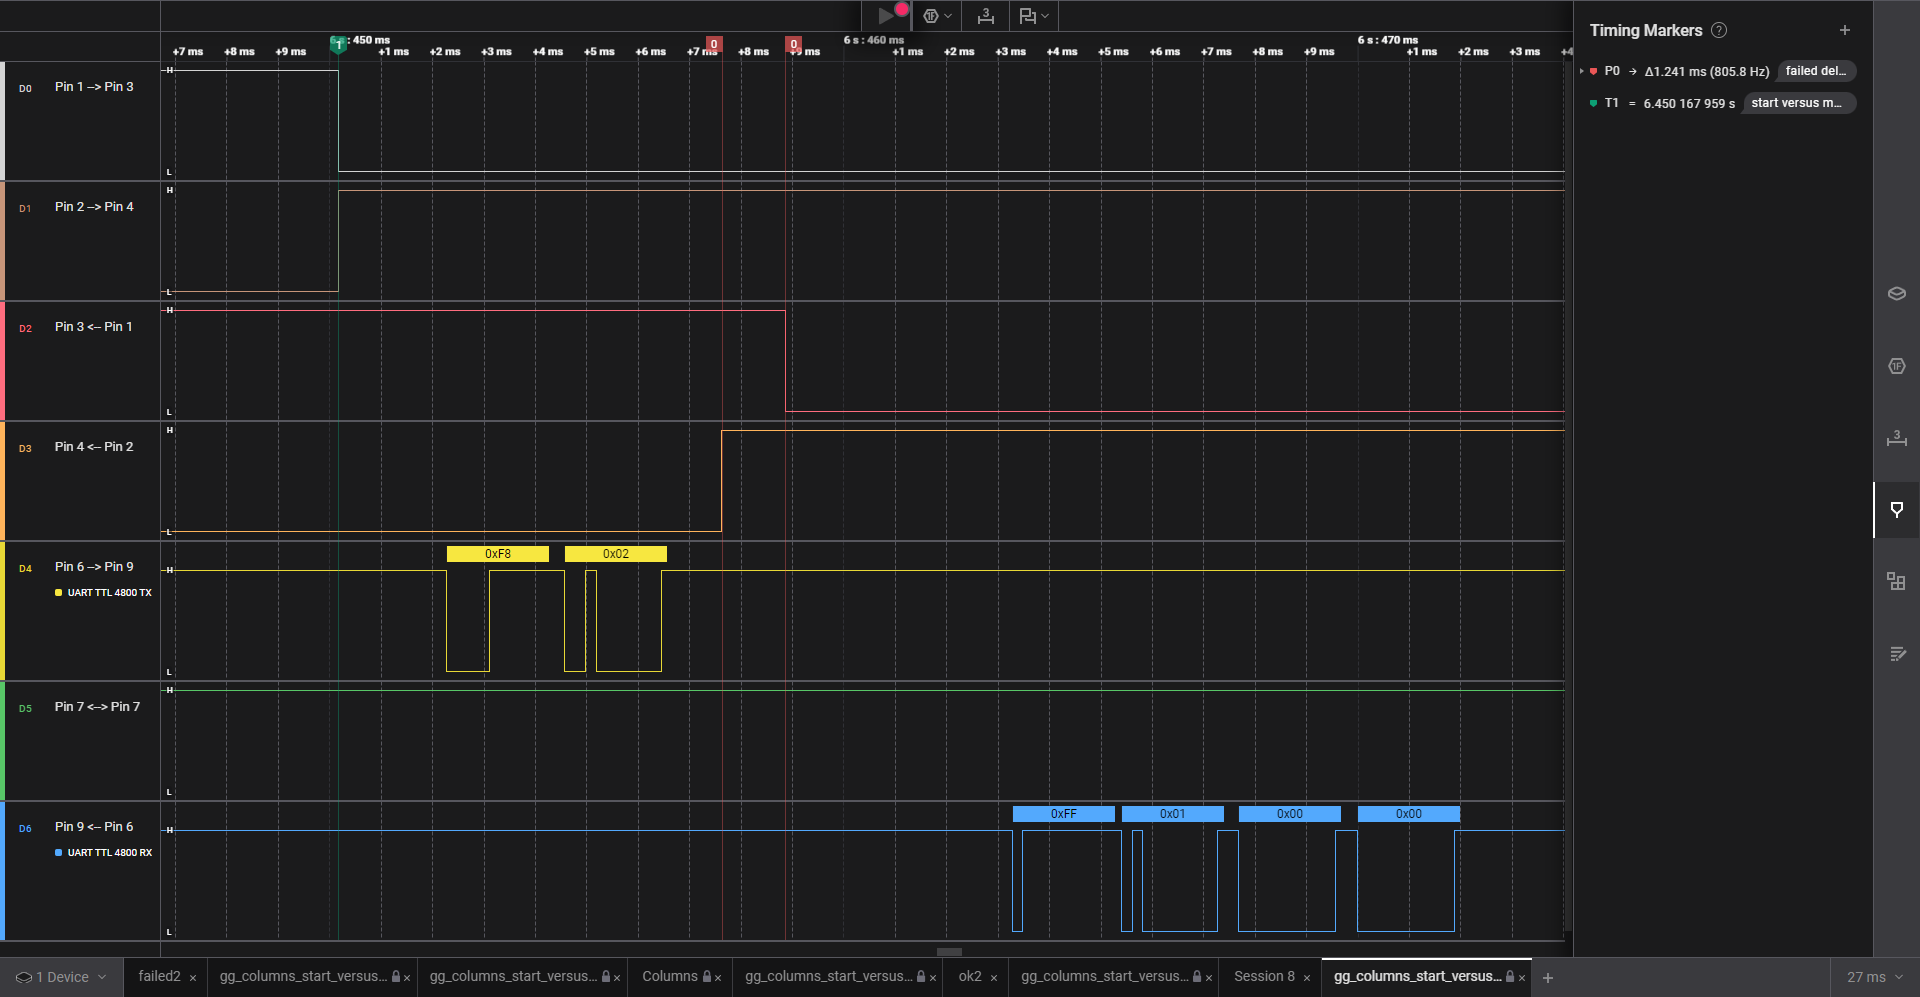Click the Timing Markers help icon
The image size is (1920, 997).
coord(1719,30)
